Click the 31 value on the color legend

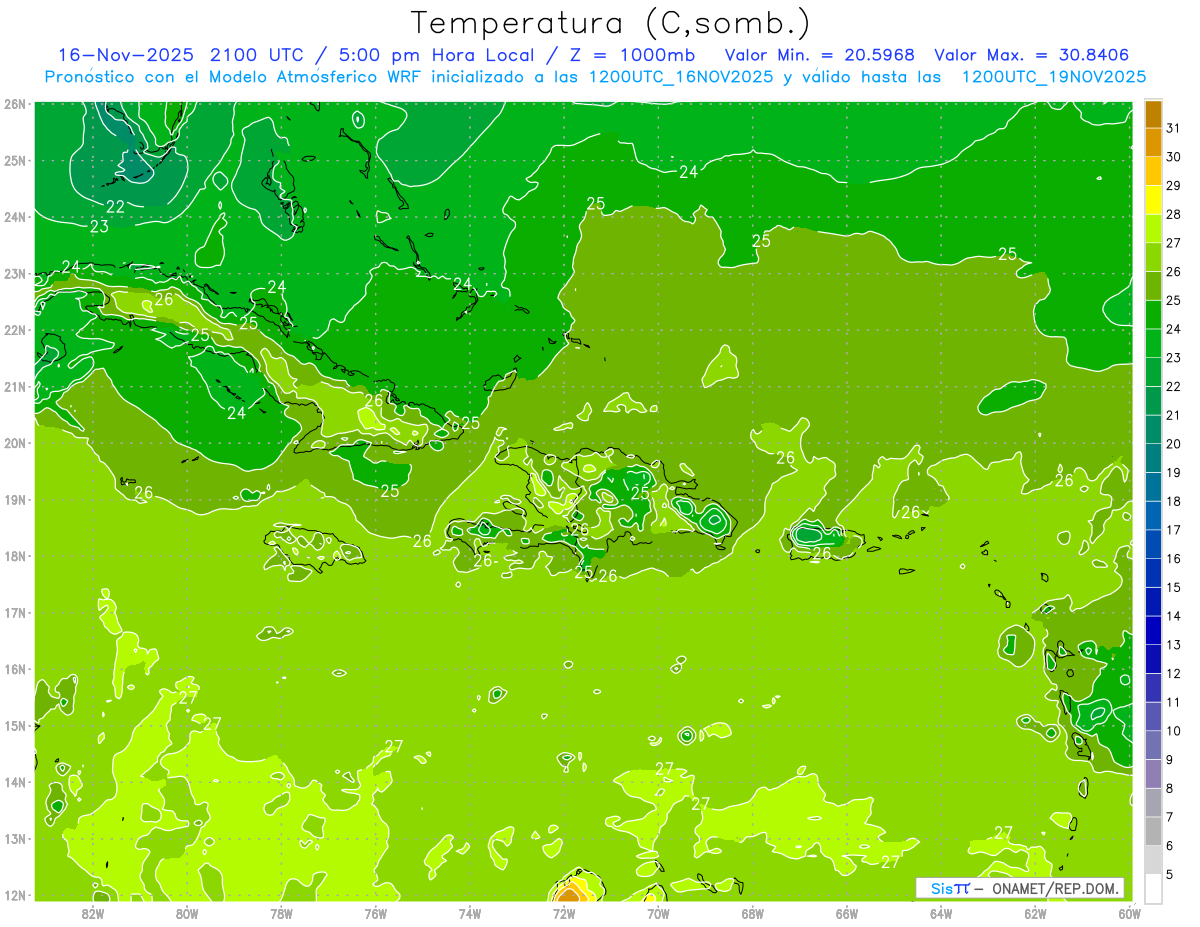tap(1172, 127)
